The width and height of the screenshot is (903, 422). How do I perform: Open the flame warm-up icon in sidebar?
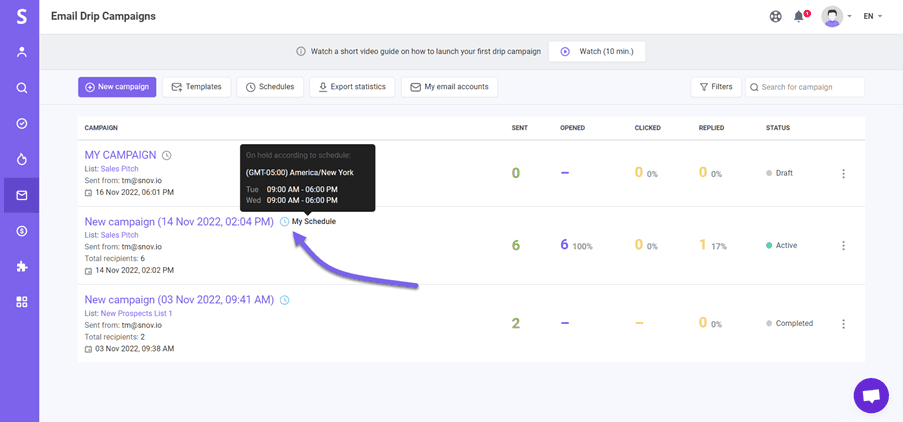pos(21,159)
